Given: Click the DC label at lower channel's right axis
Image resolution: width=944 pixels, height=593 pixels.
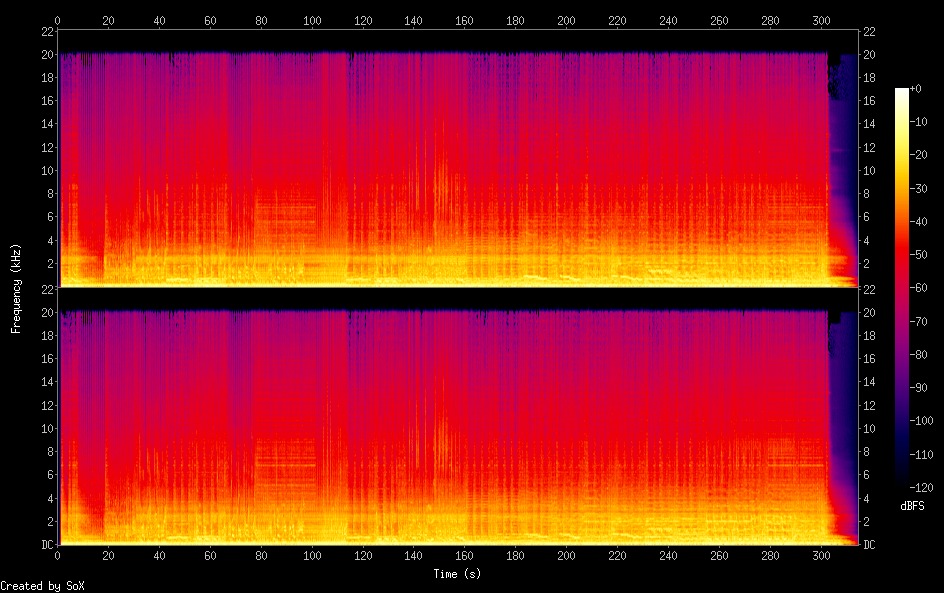Looking at the screenshot, I should tap(871, 545).
